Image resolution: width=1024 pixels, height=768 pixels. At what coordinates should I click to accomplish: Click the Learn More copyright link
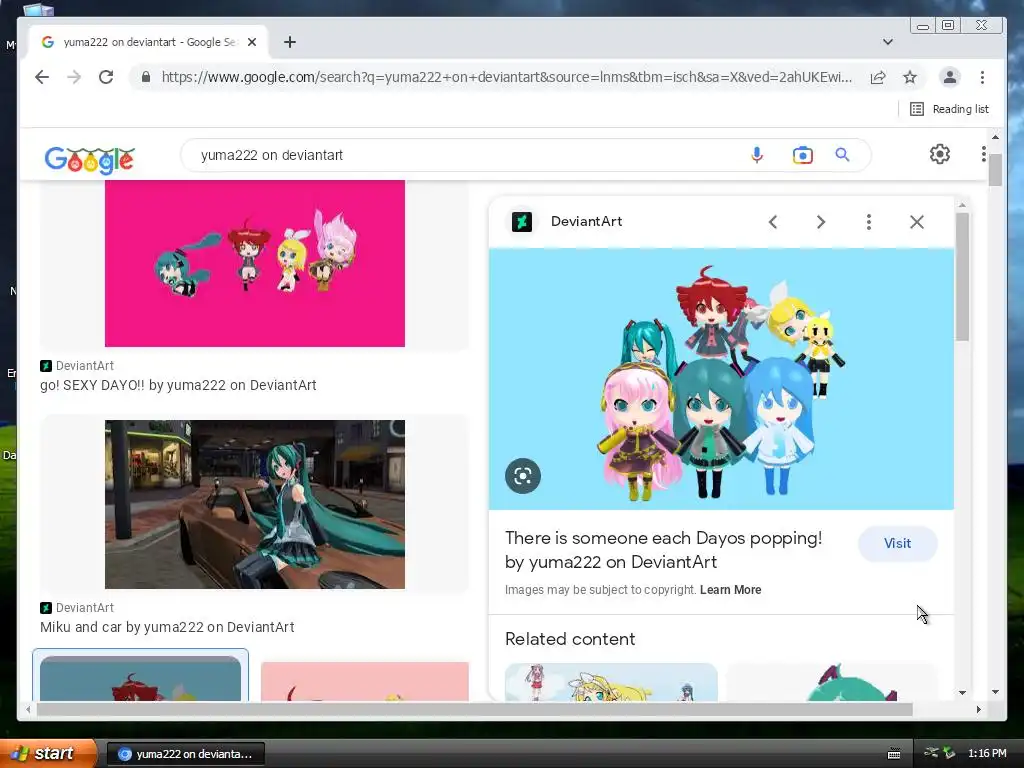tap(731, 590)
